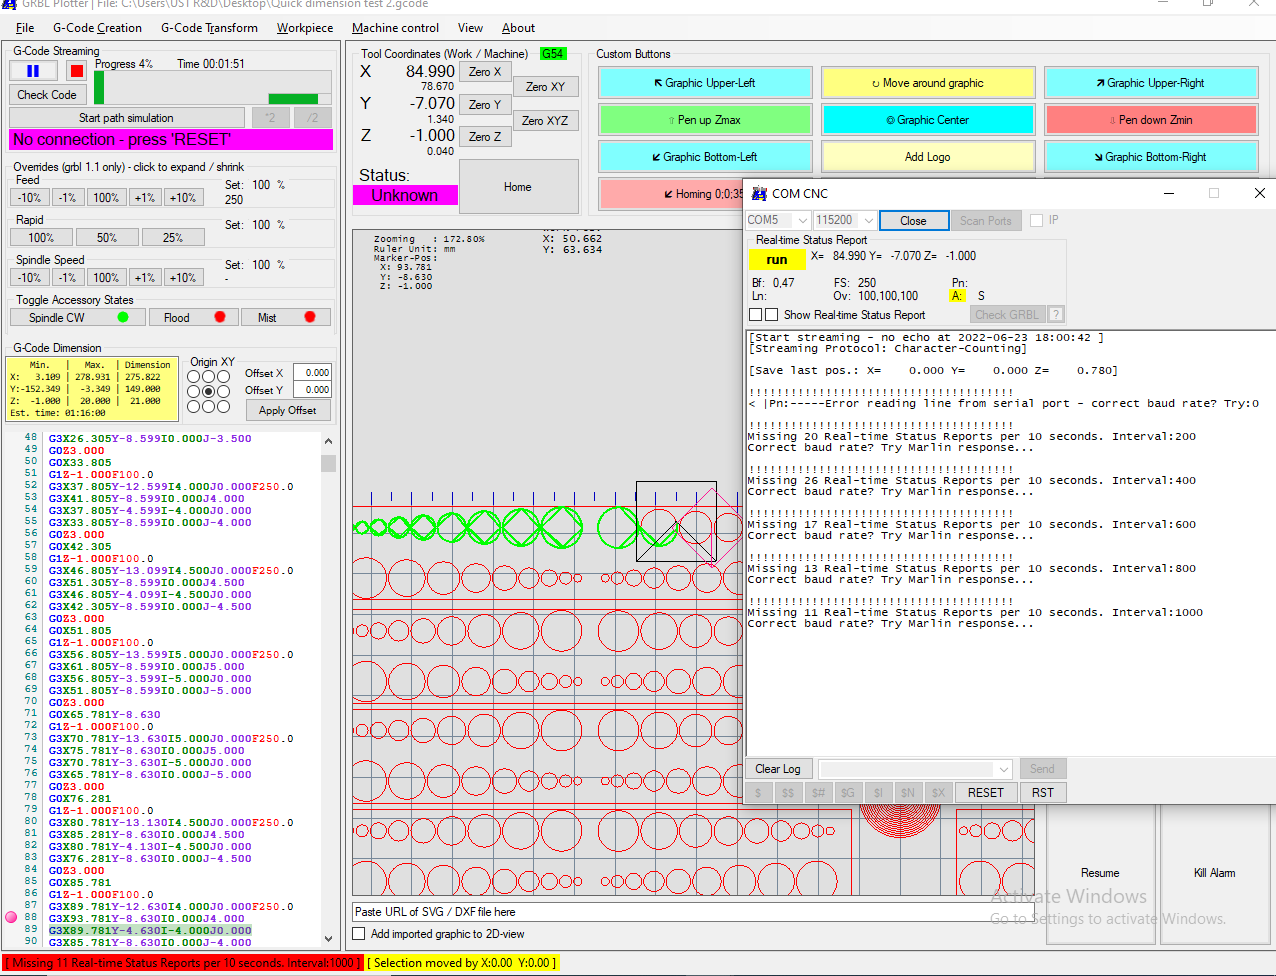This screenshot has height=976, width=1276.
Task: Enable Show Real-time Status Report checkbox
Action: (771, 315)
